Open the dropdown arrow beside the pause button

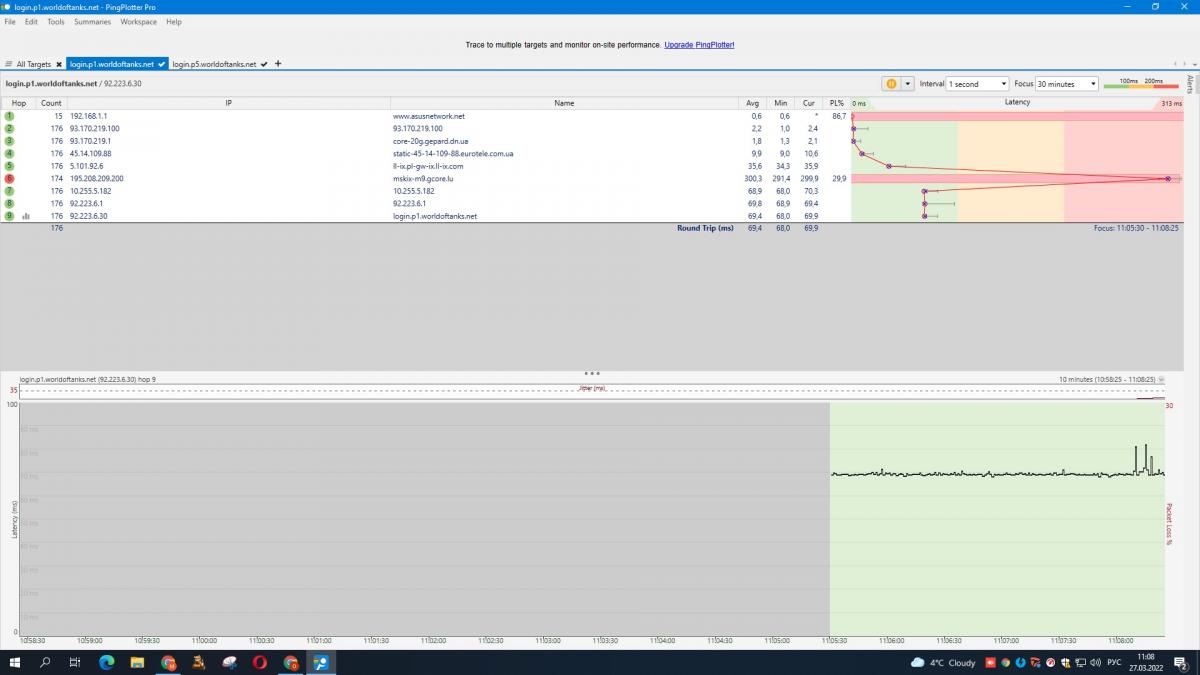click(908, 84)
